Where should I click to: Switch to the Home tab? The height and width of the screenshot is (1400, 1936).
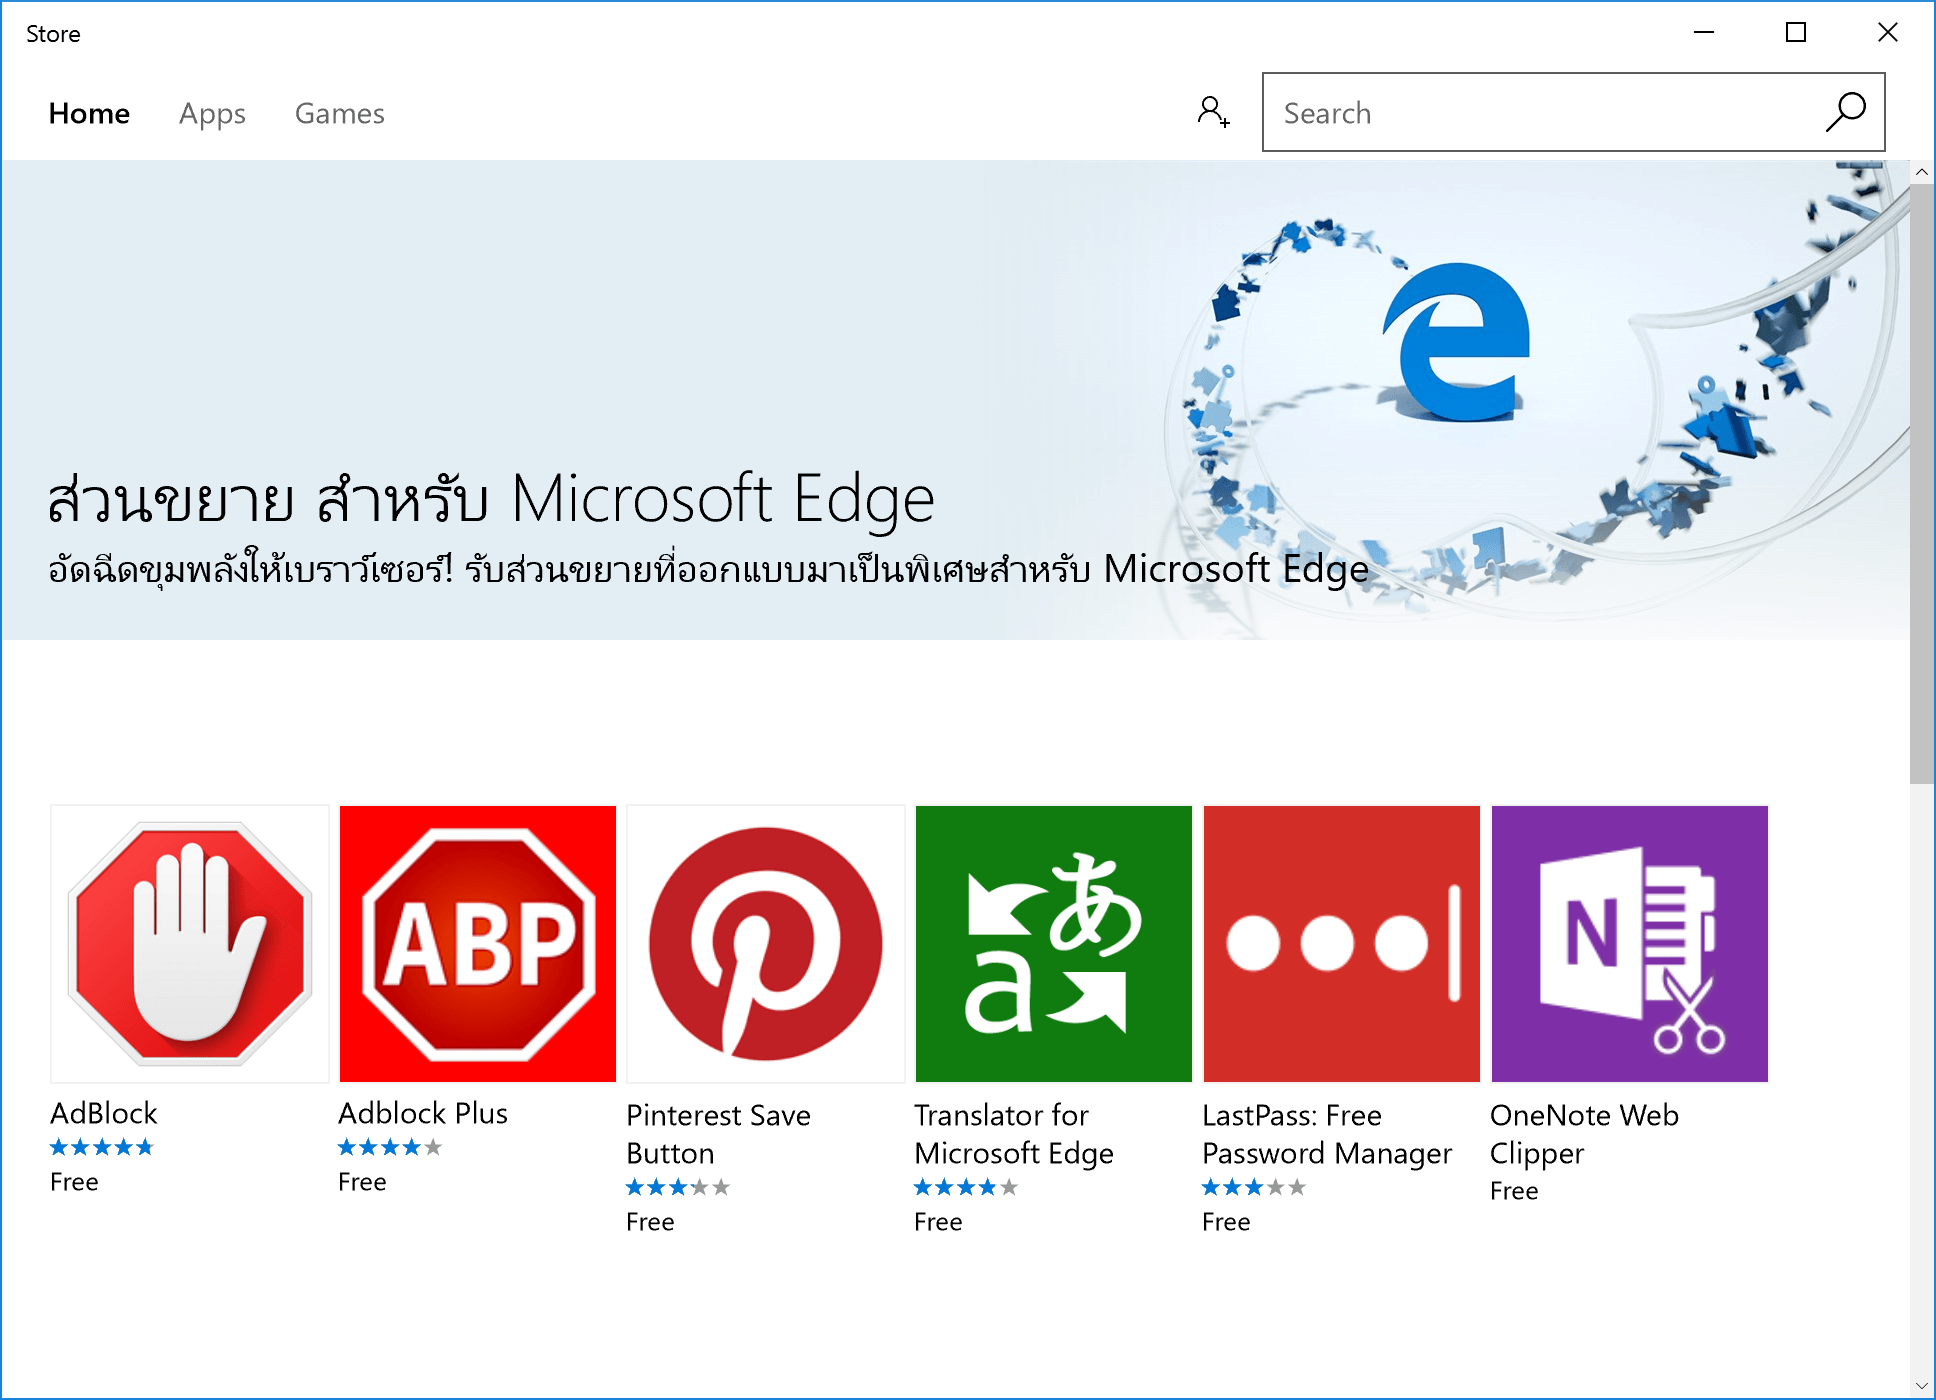89,113
